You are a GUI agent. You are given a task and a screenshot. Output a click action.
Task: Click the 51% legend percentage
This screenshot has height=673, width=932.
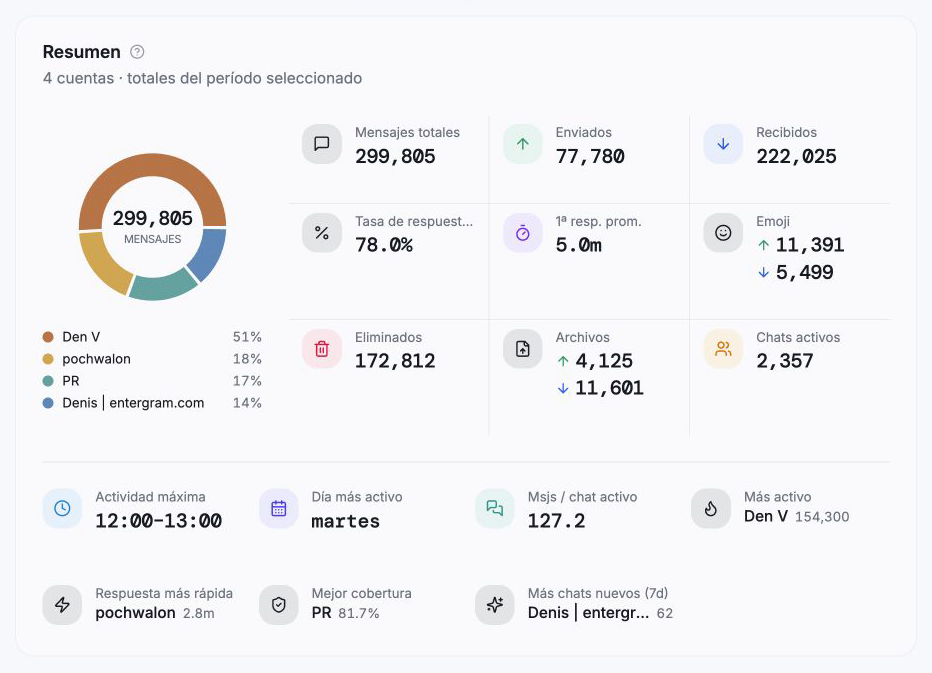coord(247,337)
